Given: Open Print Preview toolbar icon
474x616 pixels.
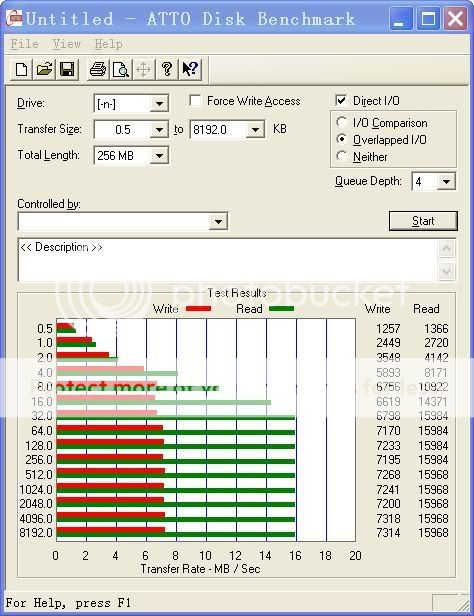Looking at the screenshot, I should (x=121, y=70).
